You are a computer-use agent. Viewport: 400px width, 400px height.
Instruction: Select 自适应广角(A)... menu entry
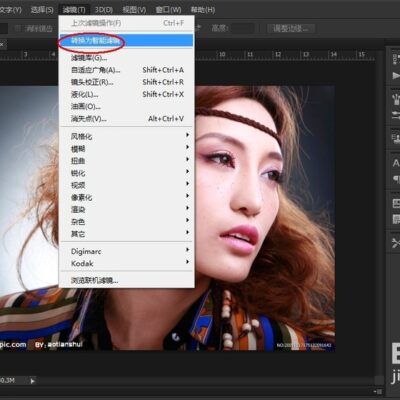[x=127, y=70]
